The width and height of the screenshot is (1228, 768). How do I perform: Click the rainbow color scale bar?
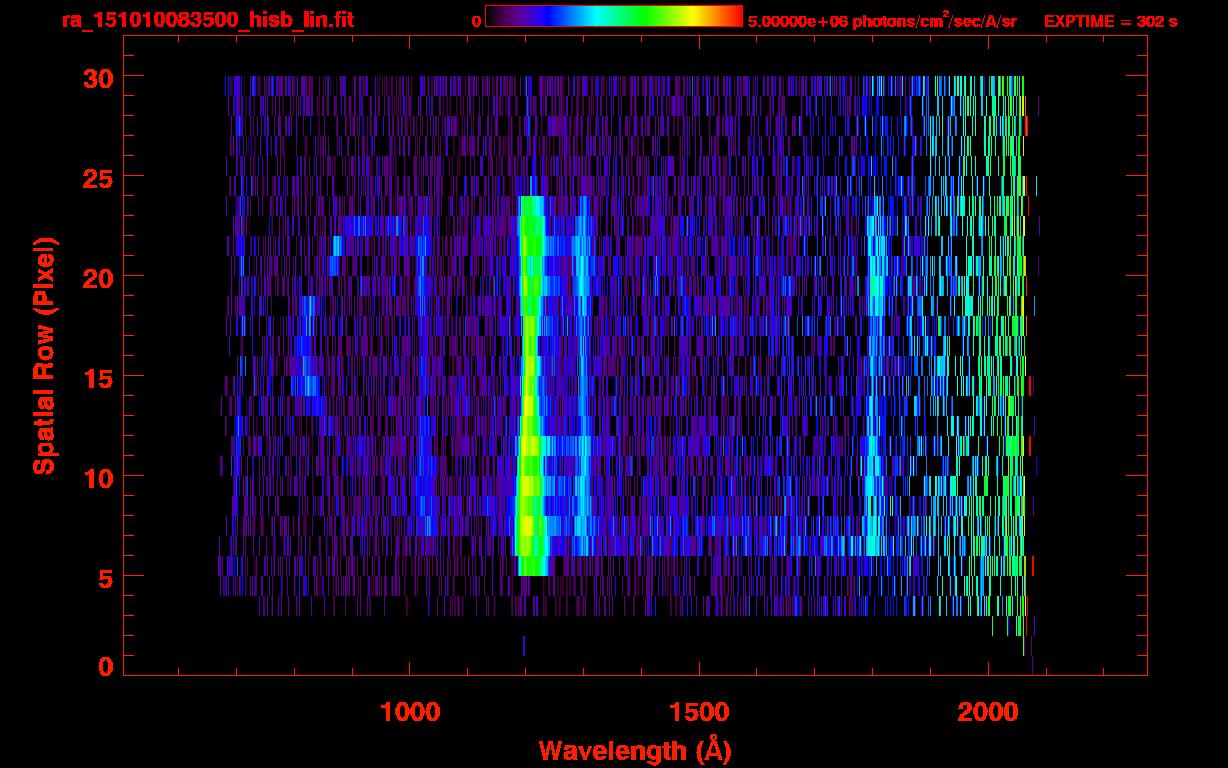tap(613, 17)
